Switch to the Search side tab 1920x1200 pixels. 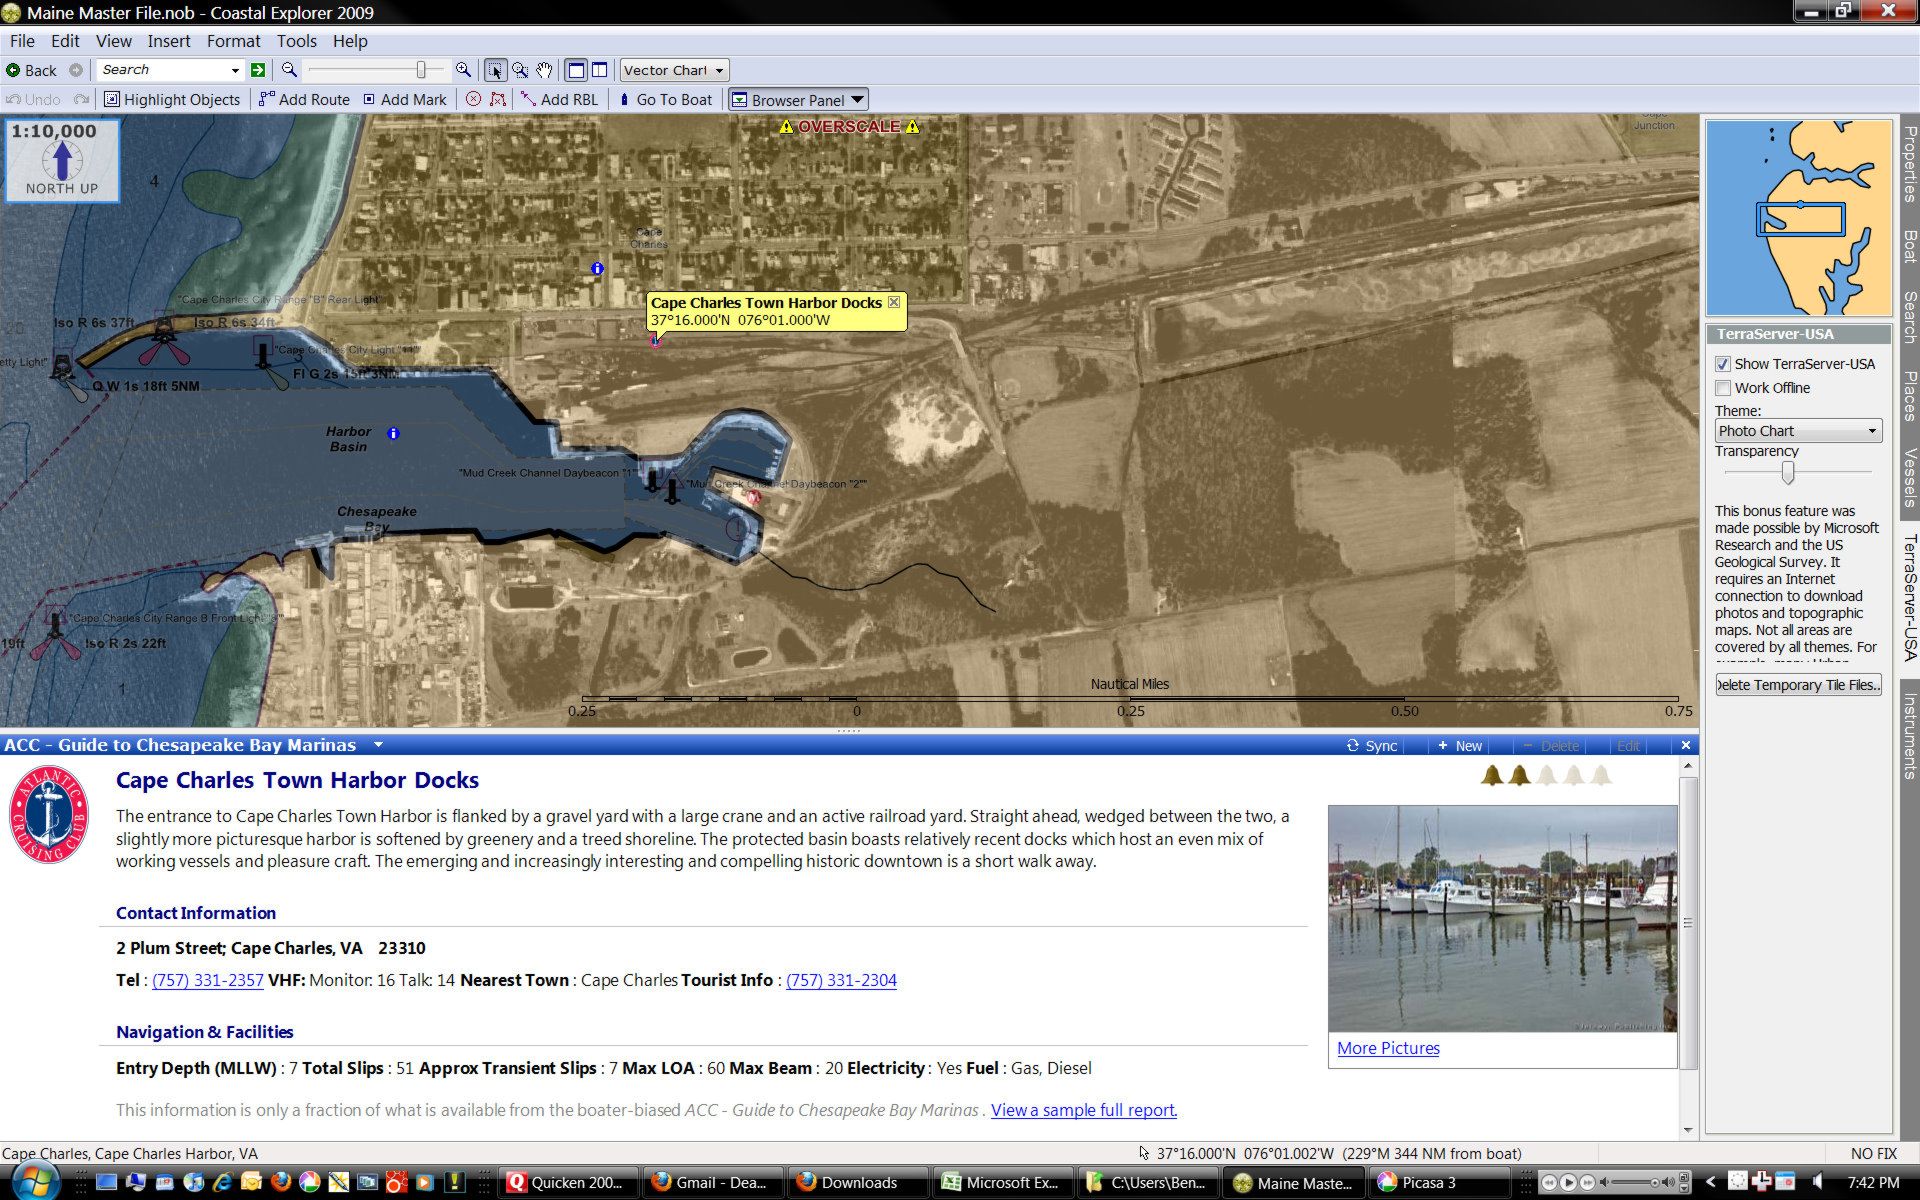1909,317
